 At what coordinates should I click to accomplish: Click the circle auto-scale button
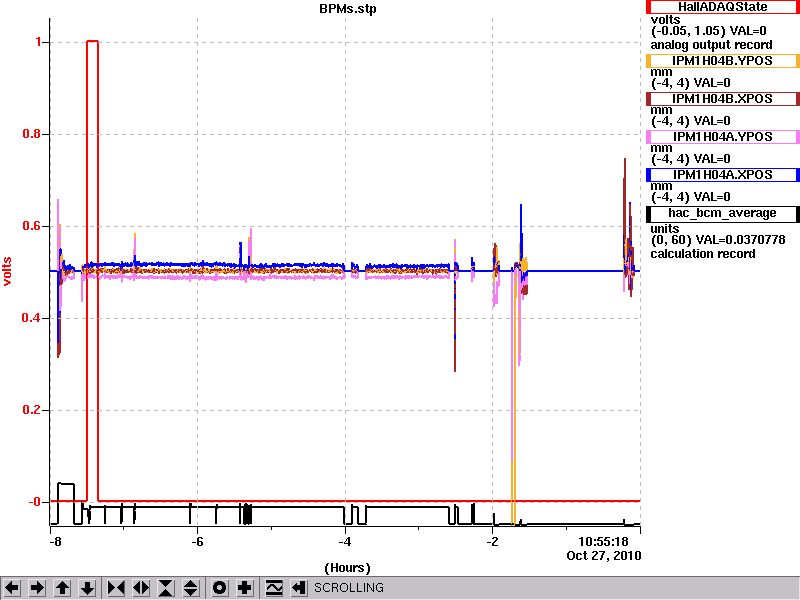point(220,588)
